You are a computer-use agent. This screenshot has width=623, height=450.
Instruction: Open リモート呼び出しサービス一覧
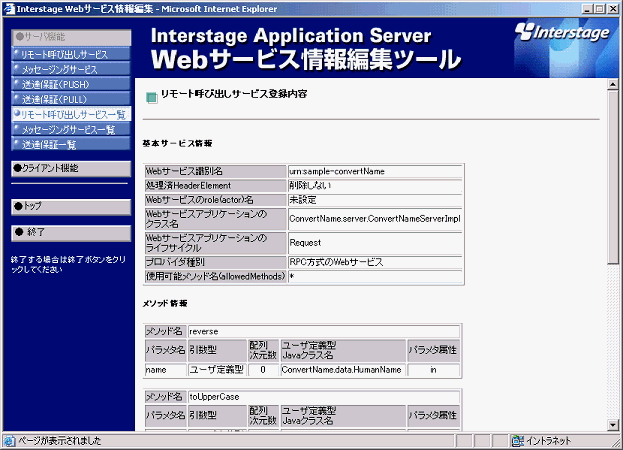71,114
